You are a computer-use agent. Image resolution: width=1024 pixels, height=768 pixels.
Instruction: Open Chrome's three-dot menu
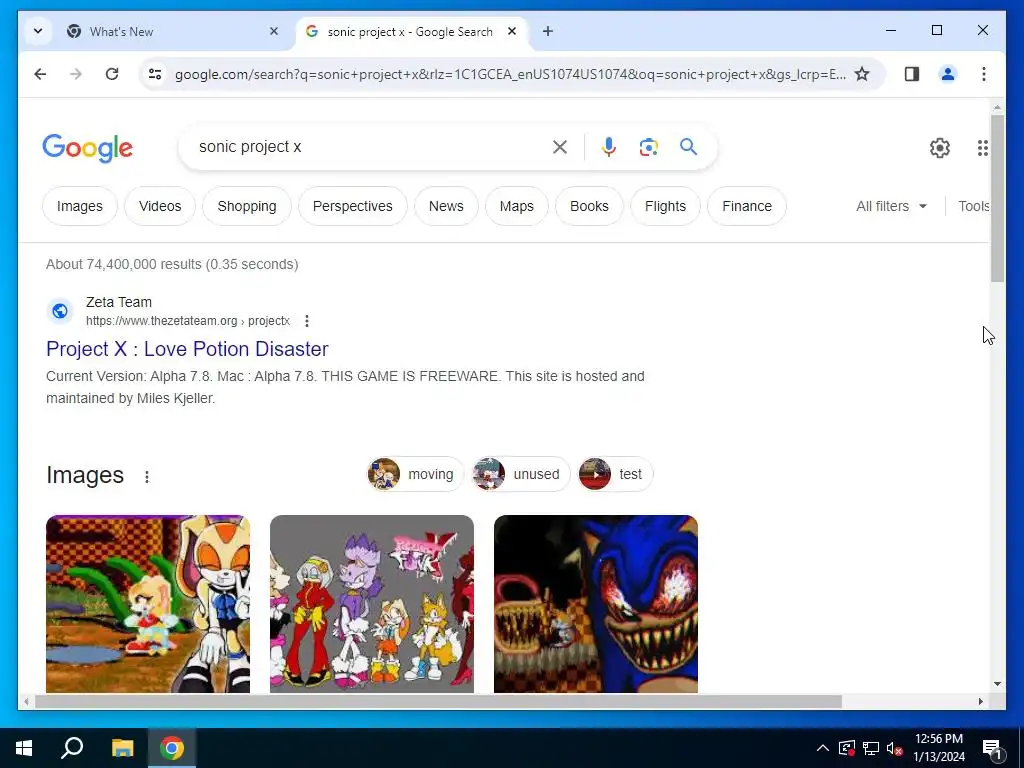click(984, 74)
